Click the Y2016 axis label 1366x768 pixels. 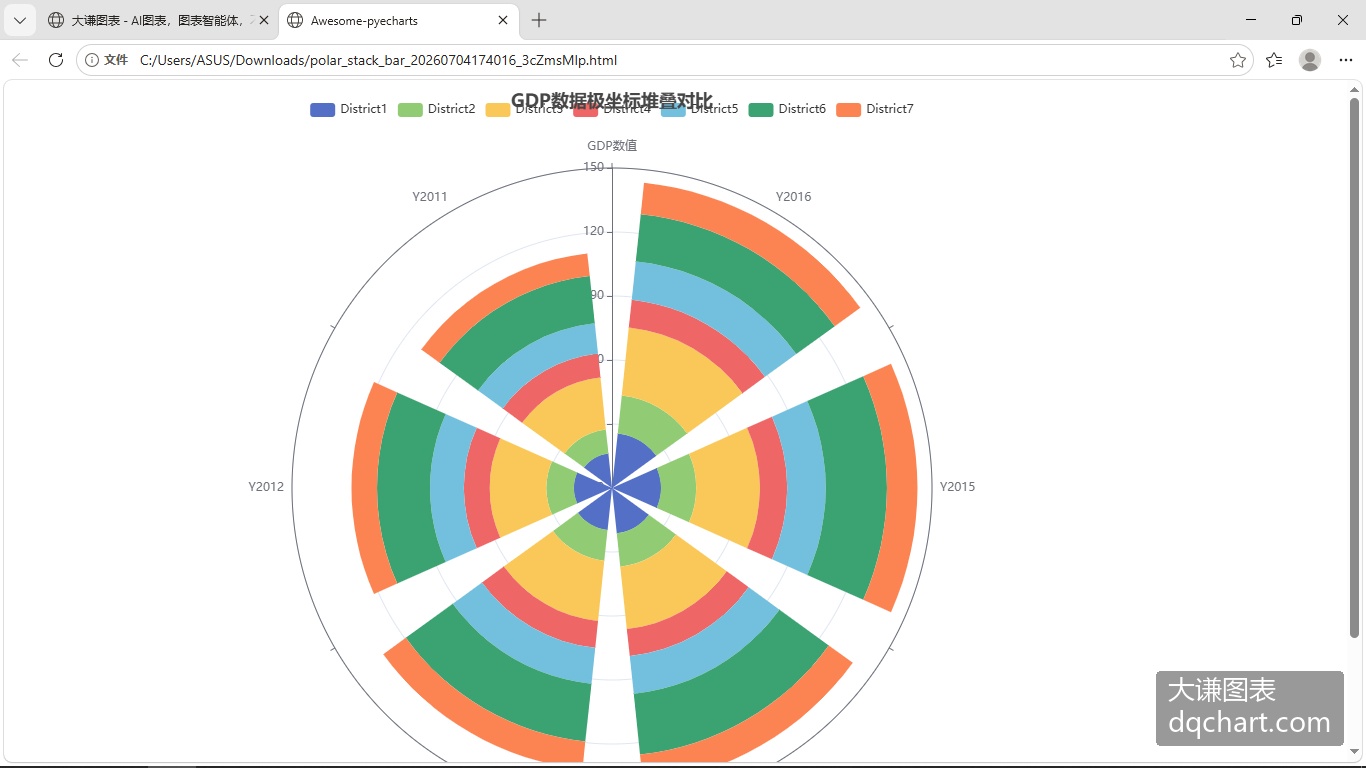[x=794, y=196]
